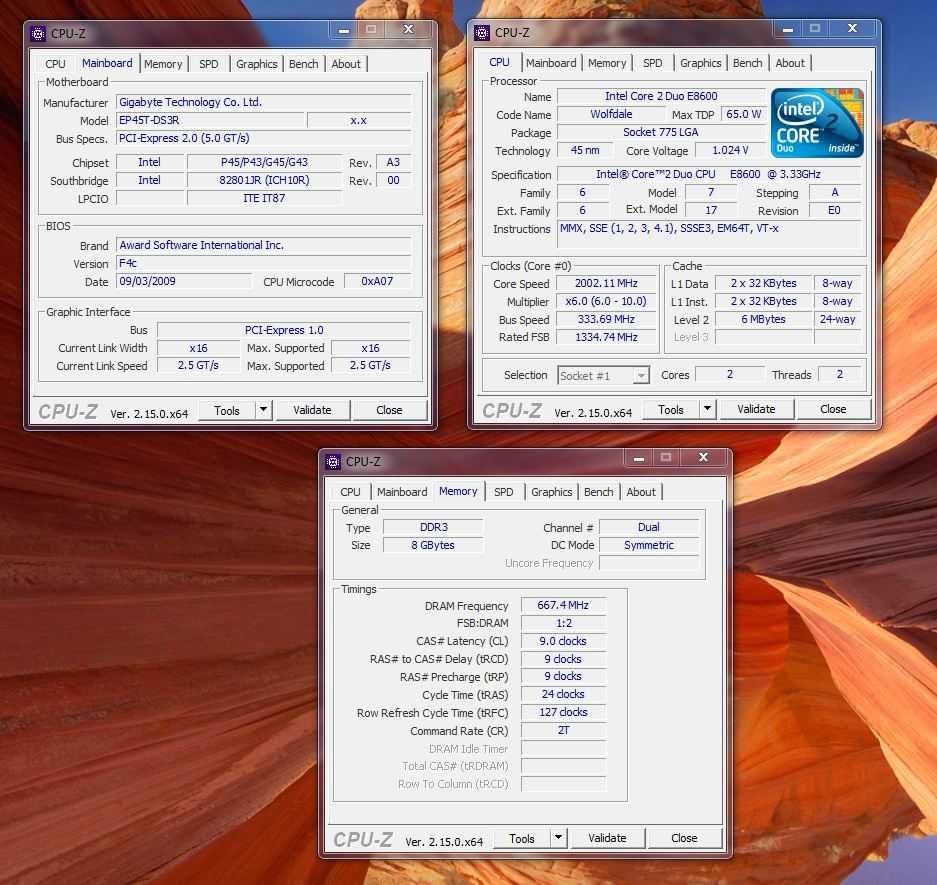Minimize the Memory CPU-Z window
937x885 pixels.
639,458
